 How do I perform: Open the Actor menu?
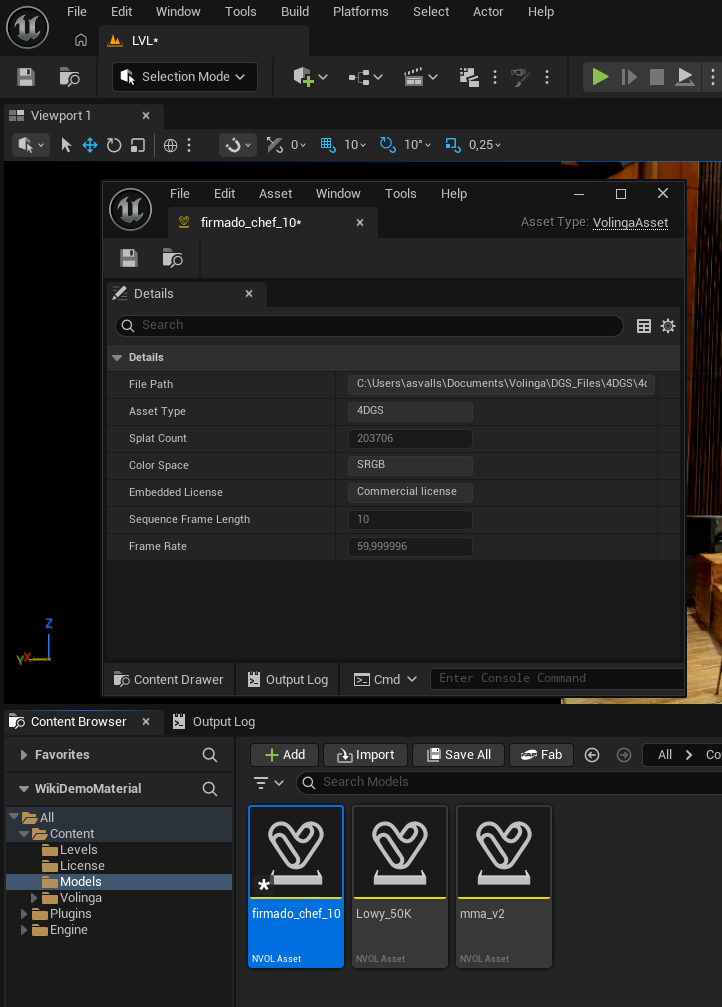488,12
